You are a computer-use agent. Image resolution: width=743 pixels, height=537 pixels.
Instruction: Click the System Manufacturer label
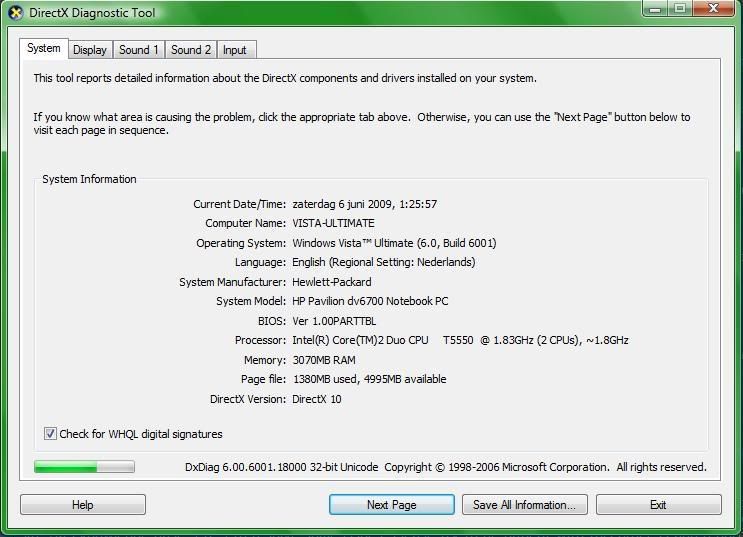click(x=233, y=282)
